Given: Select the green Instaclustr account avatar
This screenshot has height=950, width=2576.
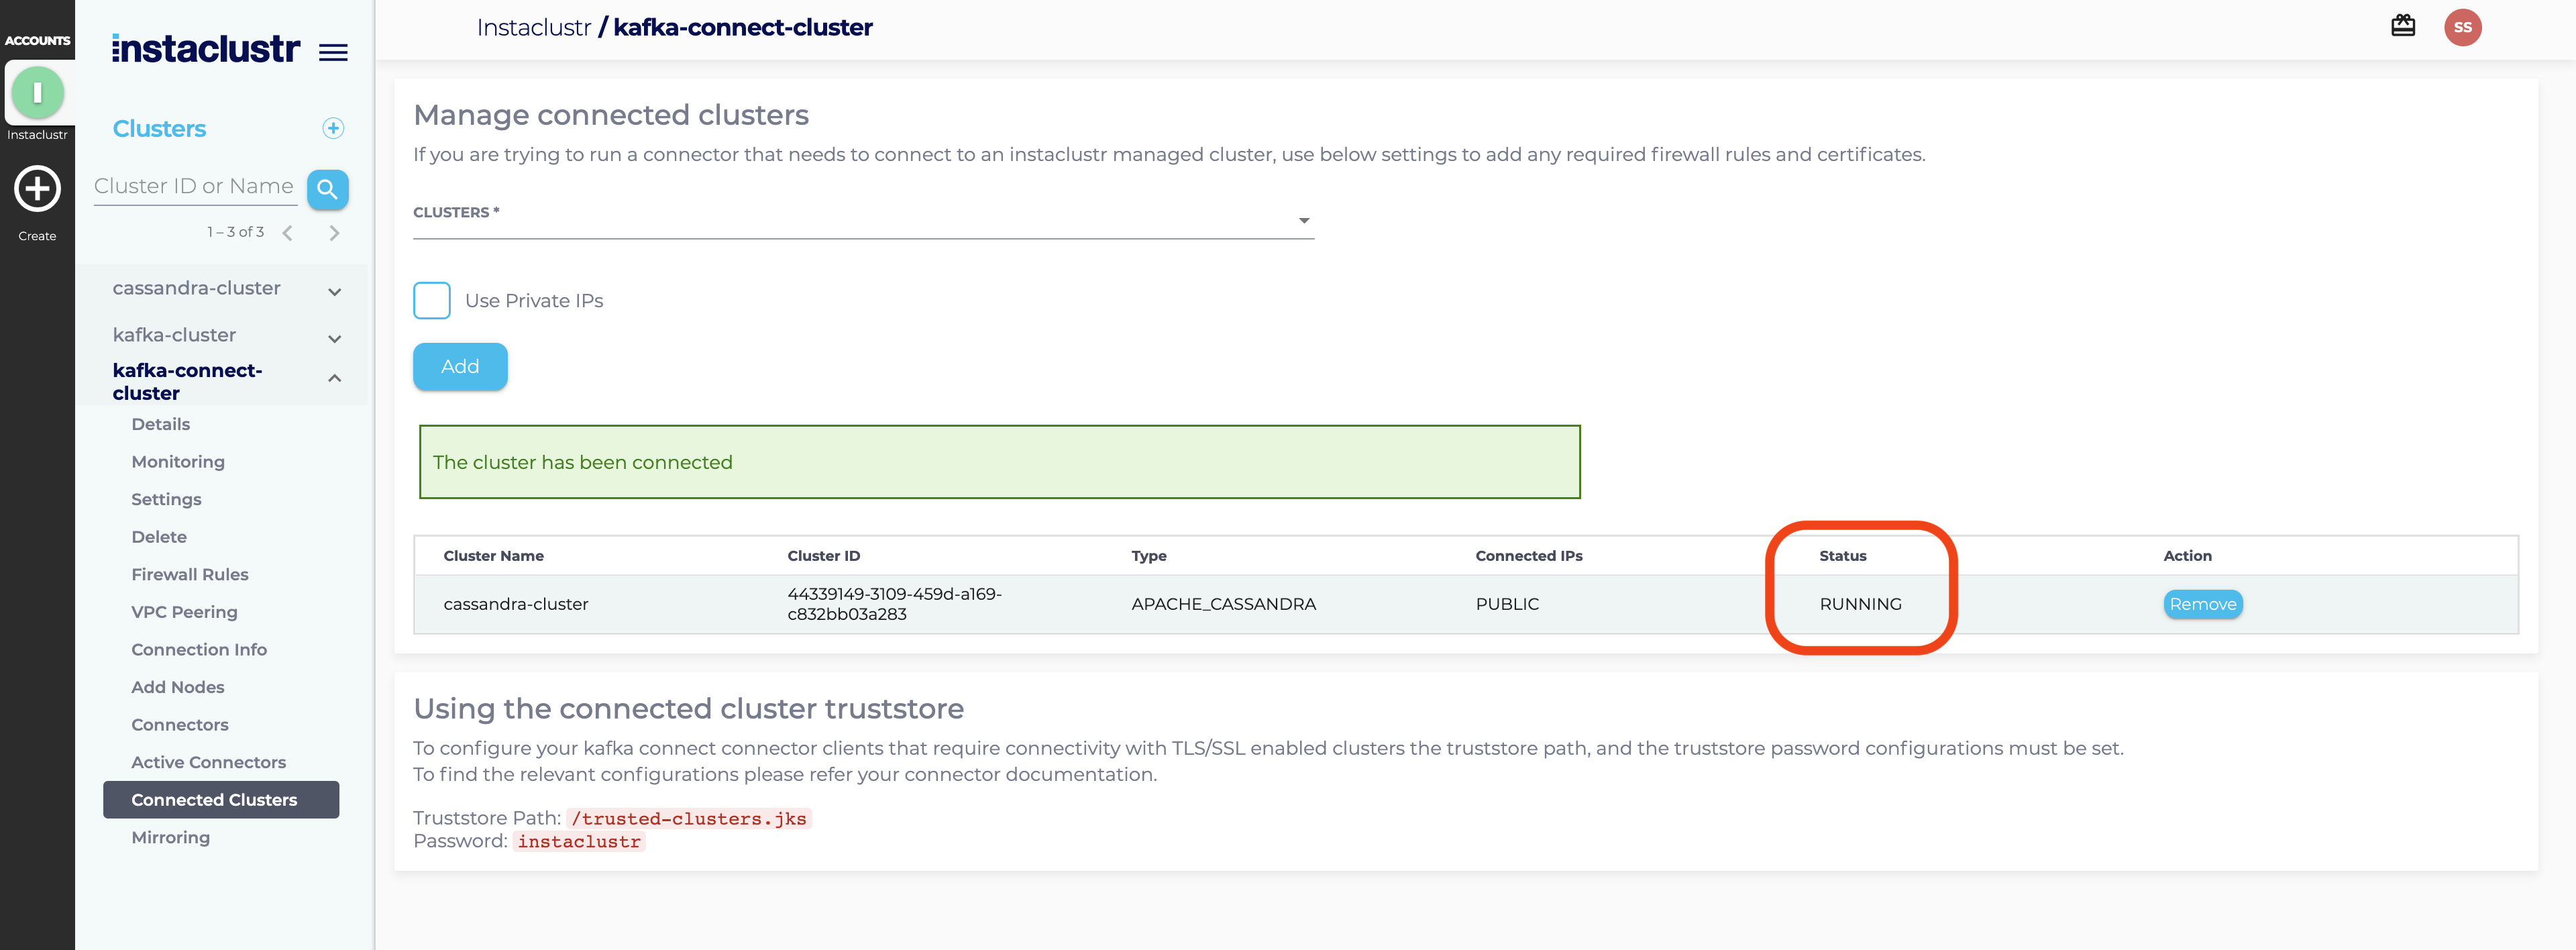Looking at the screenshot, I should coord(37,93).
